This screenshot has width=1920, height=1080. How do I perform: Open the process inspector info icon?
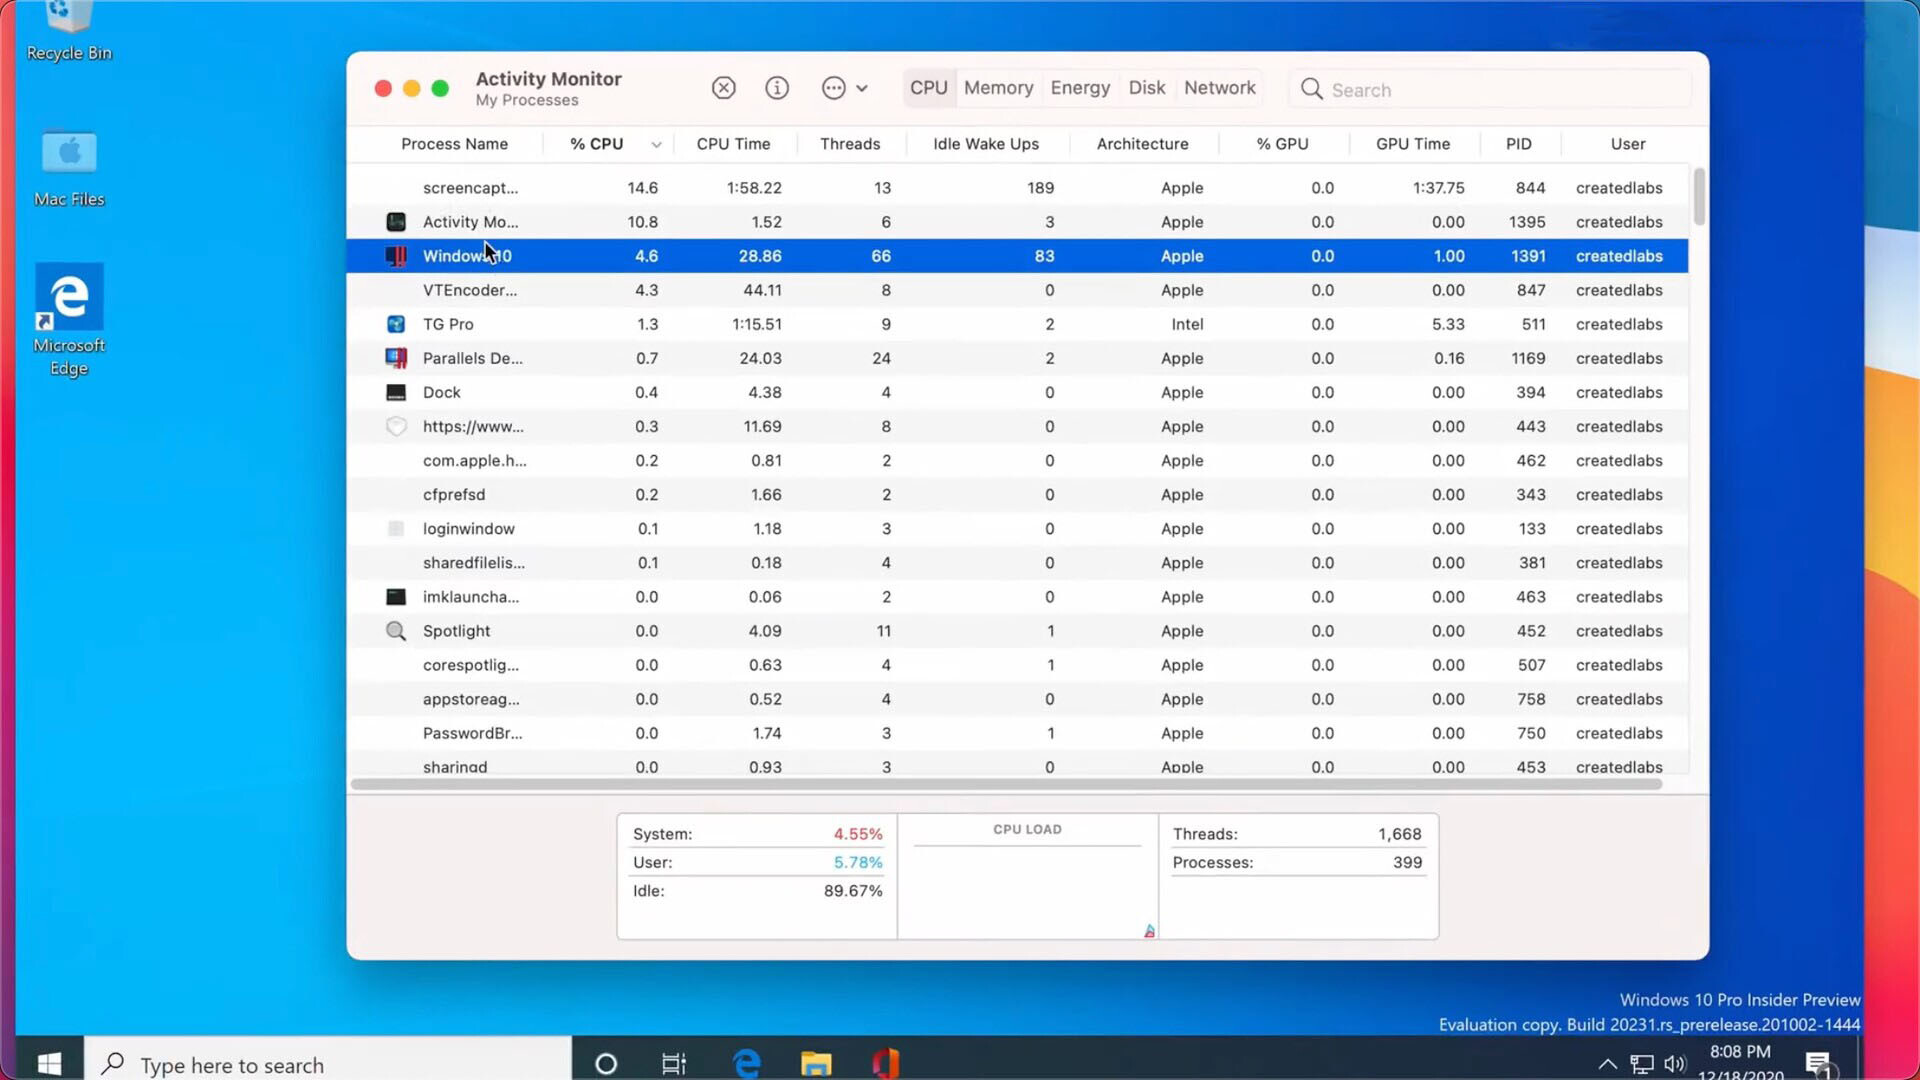click(777, 88)
